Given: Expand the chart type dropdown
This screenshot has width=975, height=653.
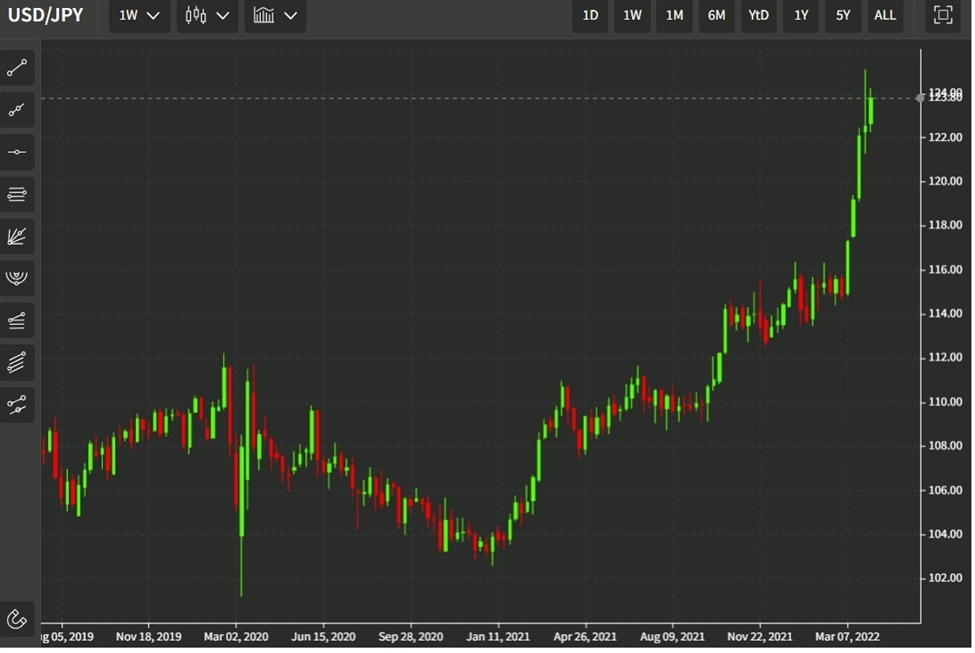Looking at the screenshot, I should [207, 15].
